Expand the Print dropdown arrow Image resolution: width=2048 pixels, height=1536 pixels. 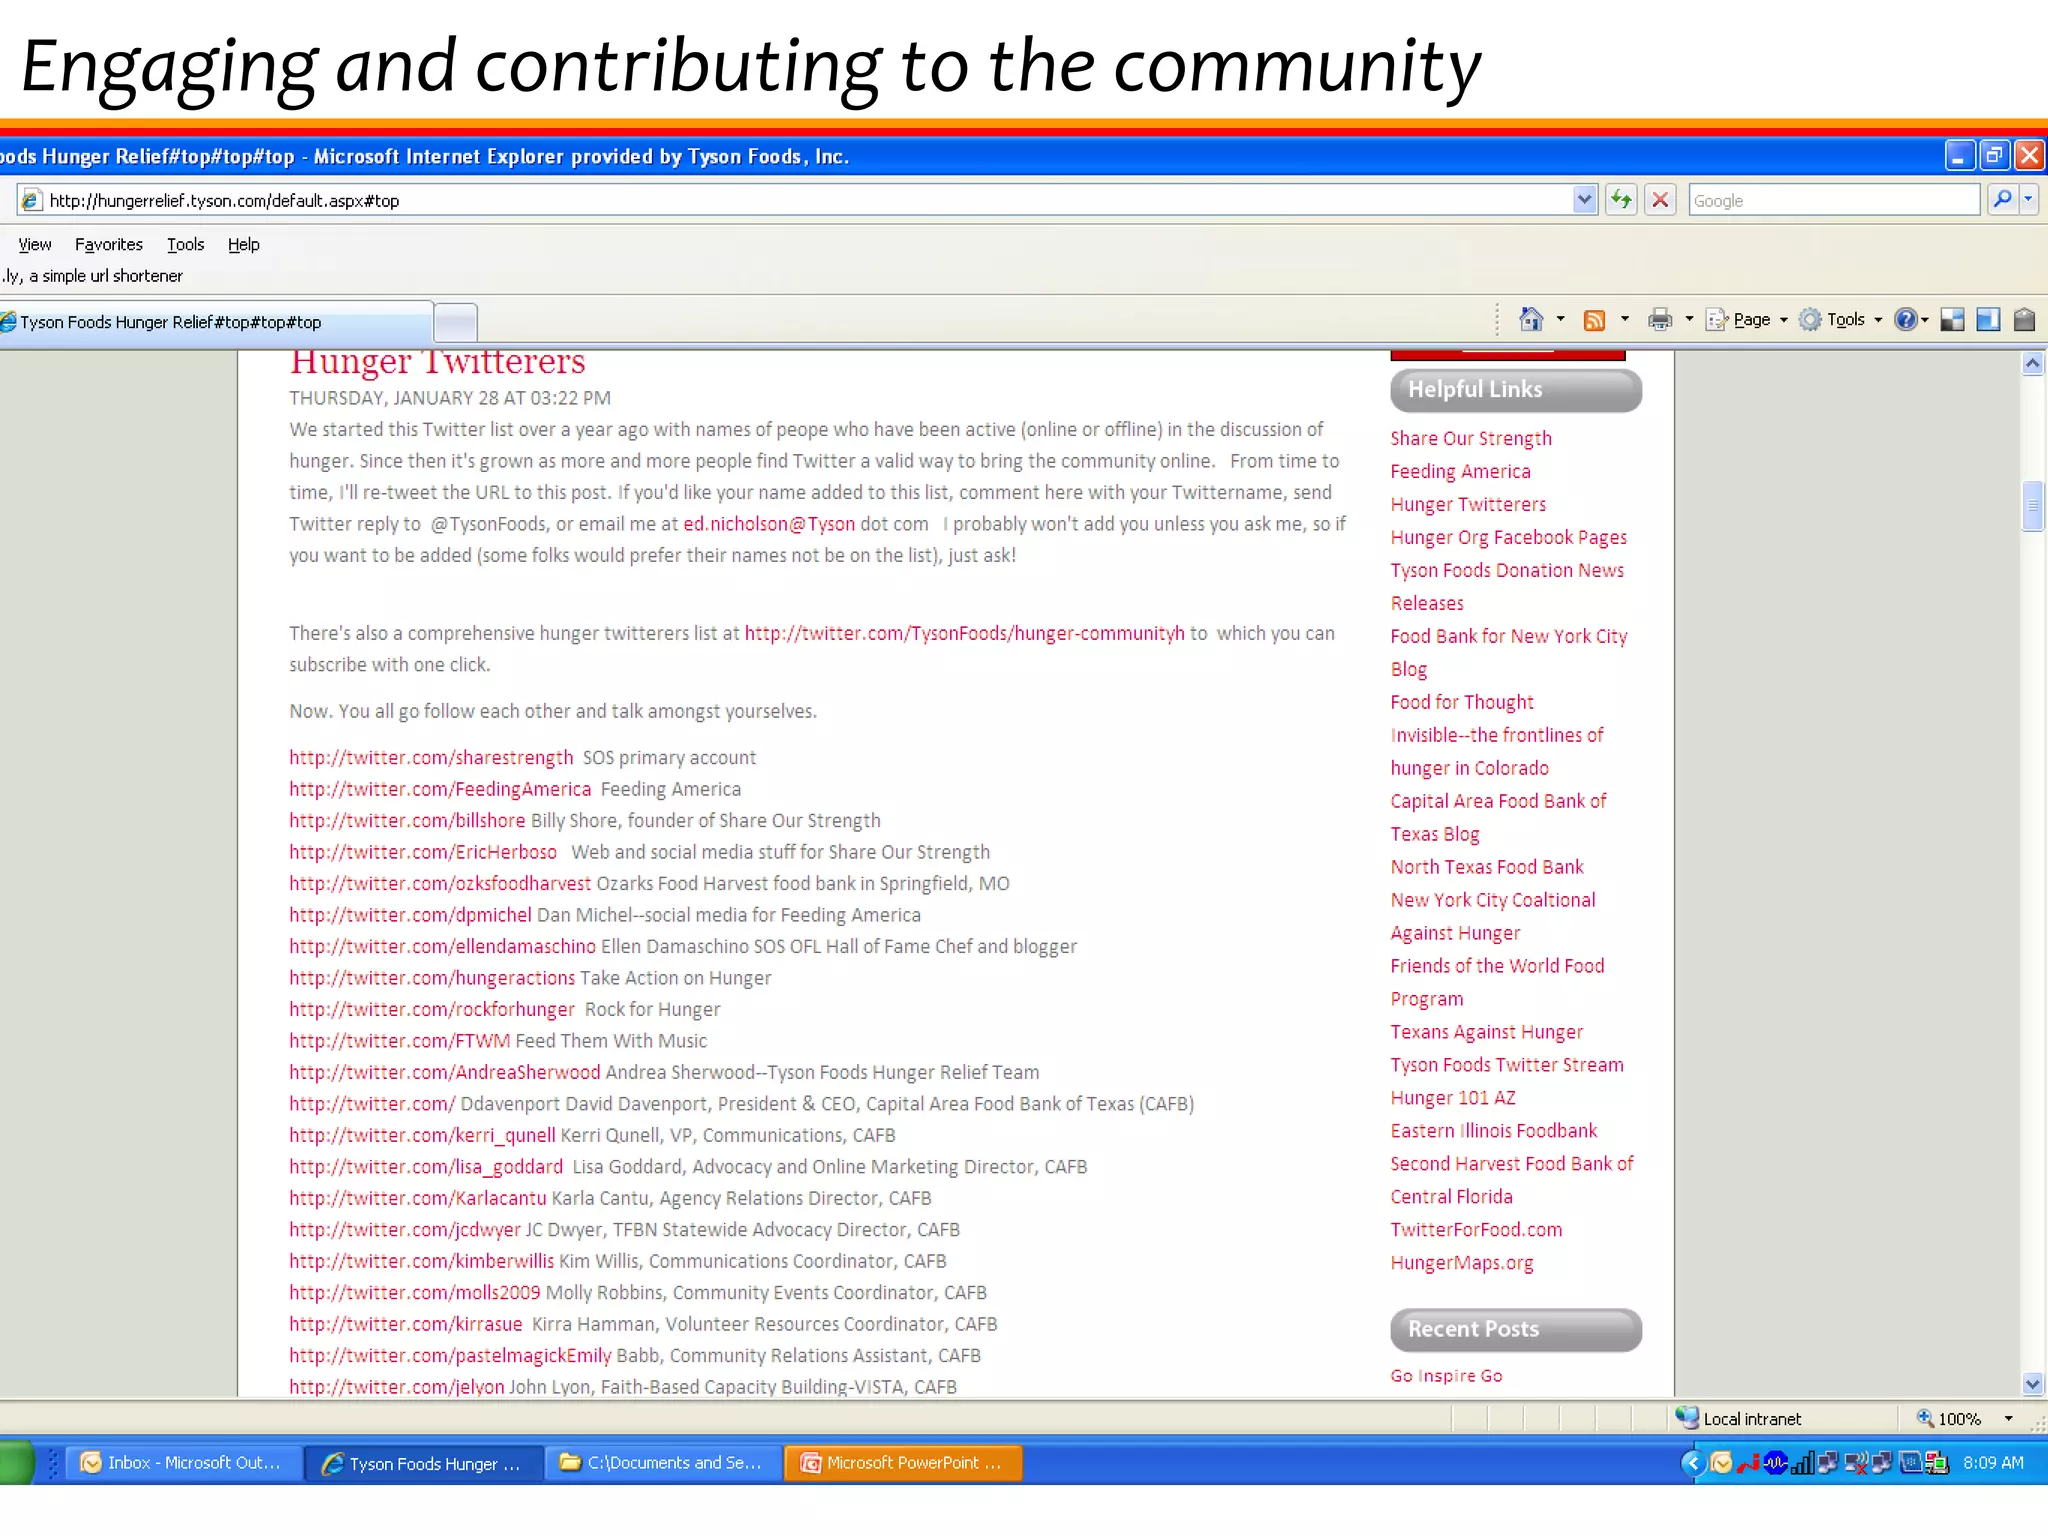(x=1689, y=320)
